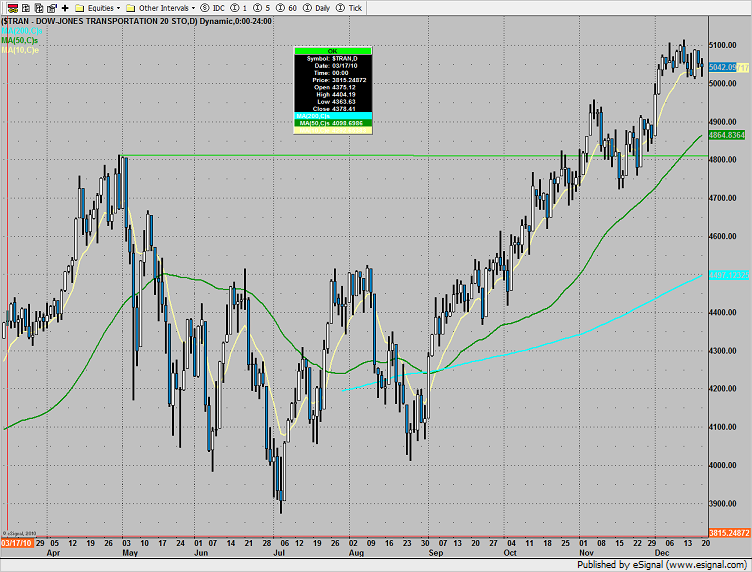The width and height of the screenshot is (752, 572).
Task: Click the third toolbar icon with a dark frame
Action: (x=39, y=8)
